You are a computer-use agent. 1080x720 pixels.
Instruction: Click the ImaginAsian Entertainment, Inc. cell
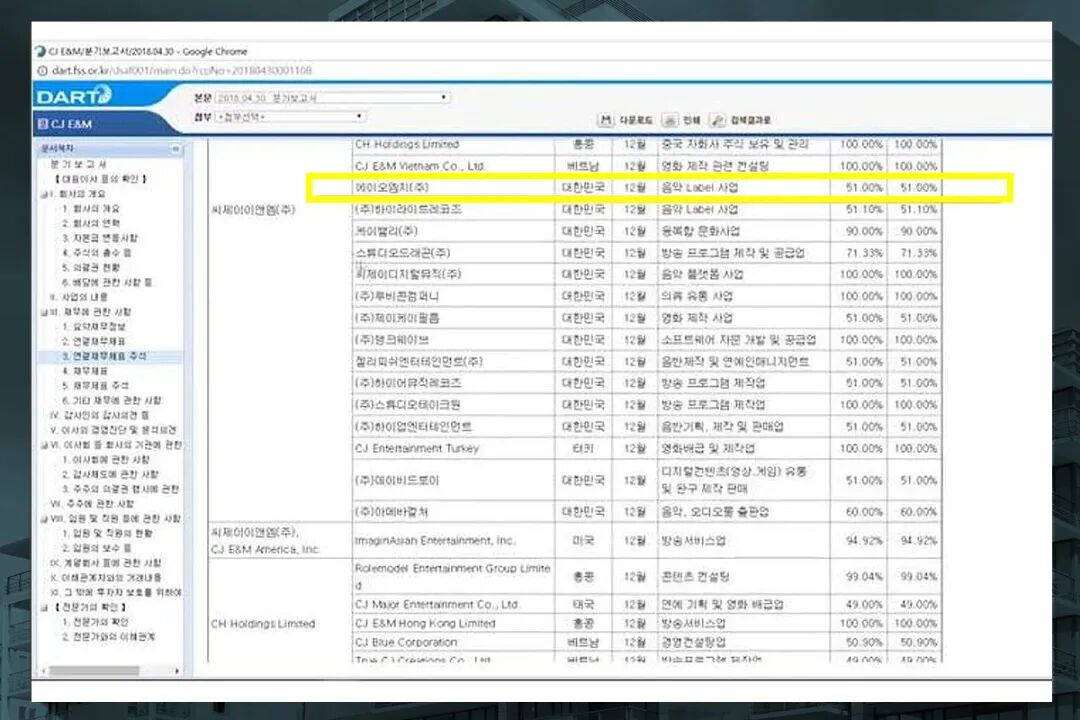click(453, 541)
